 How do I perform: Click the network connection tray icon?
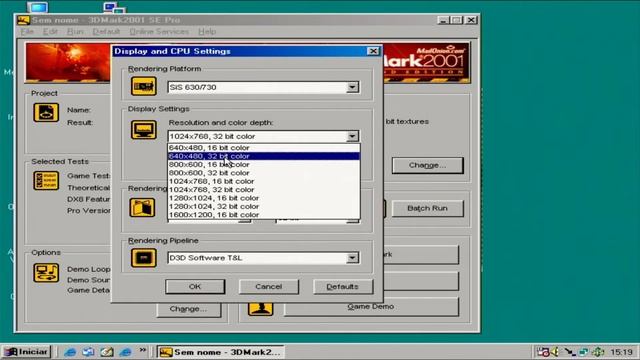[584, 351]
